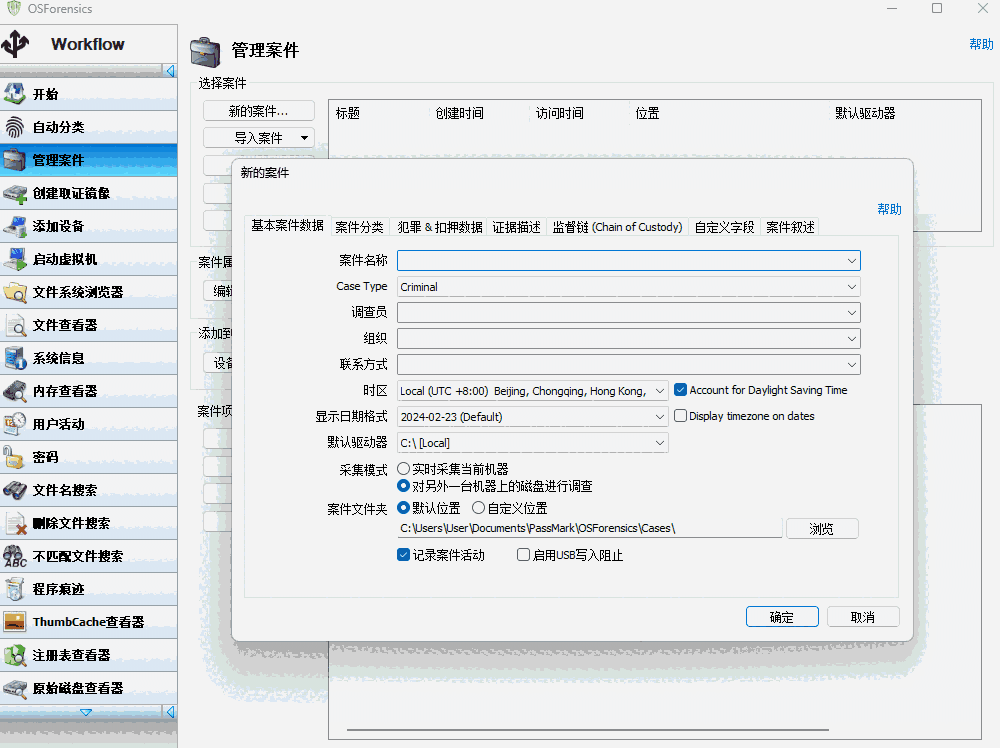Viewport: 1000px width, 748px height.
Task: Select 自定义位置 case folder radio
Action: [x=478, y=508]
